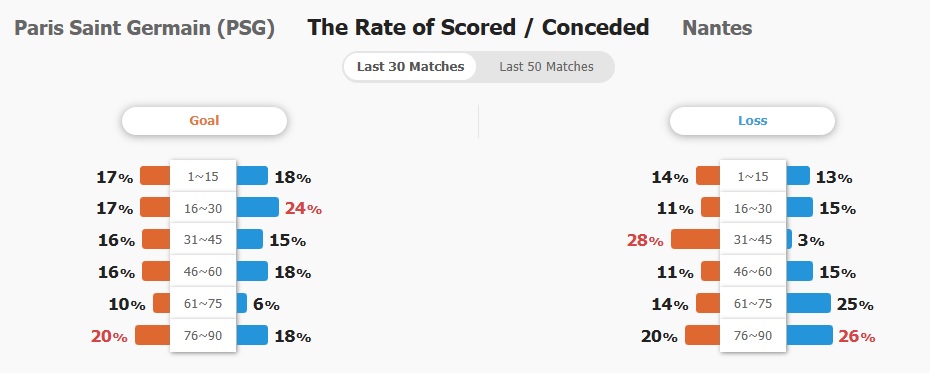Select the orange 28% Loss bar

pyautogui.click(x=695, y=239)
